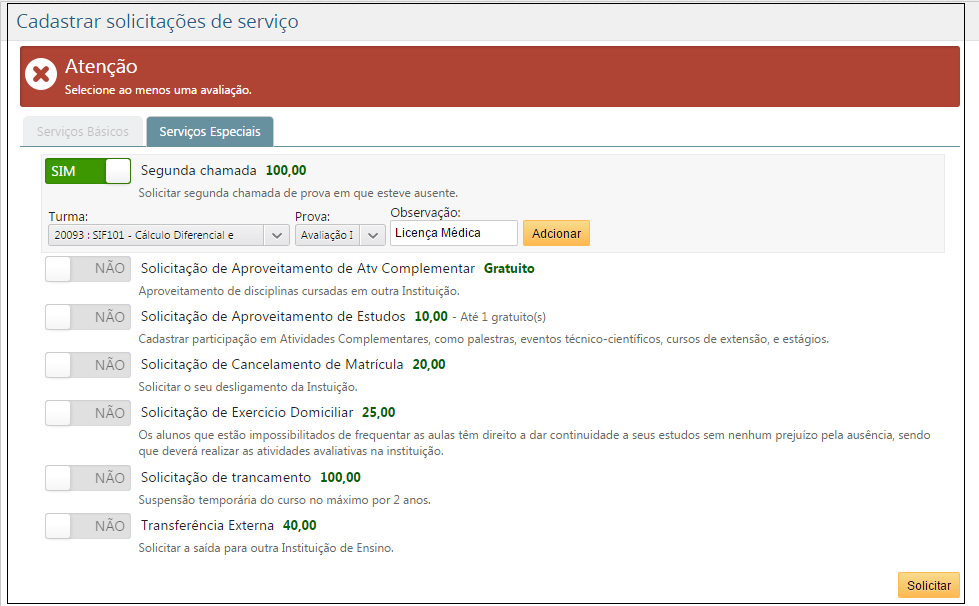The image size is (979, 606).
Task: Enable the Cancelamento de Matrícula switch
Action: point(88,365)
